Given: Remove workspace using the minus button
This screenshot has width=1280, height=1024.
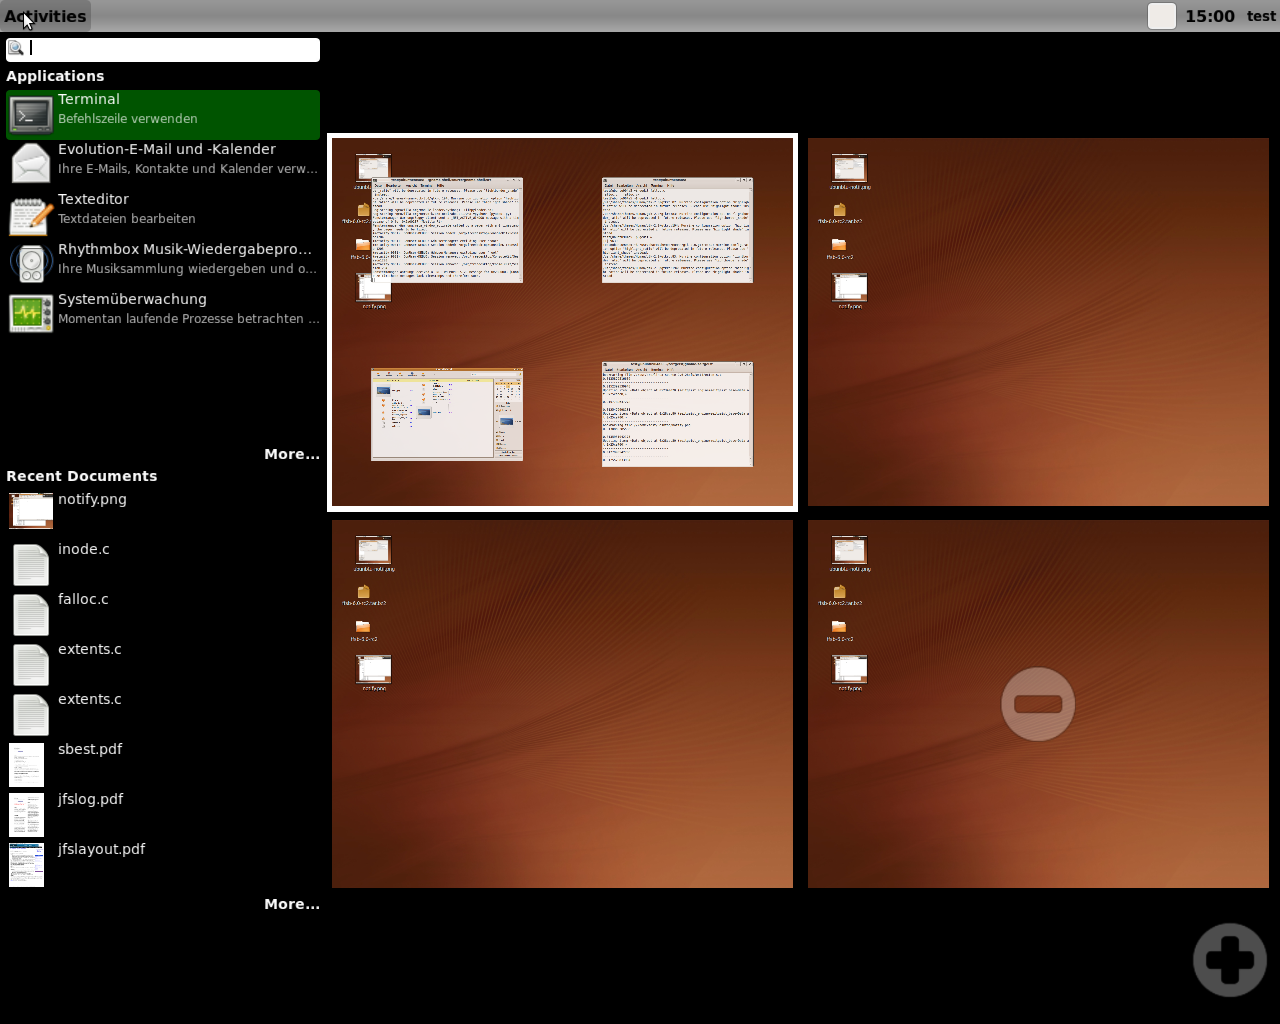Looking at the screenshot, I should click(x=1038, y=704).
